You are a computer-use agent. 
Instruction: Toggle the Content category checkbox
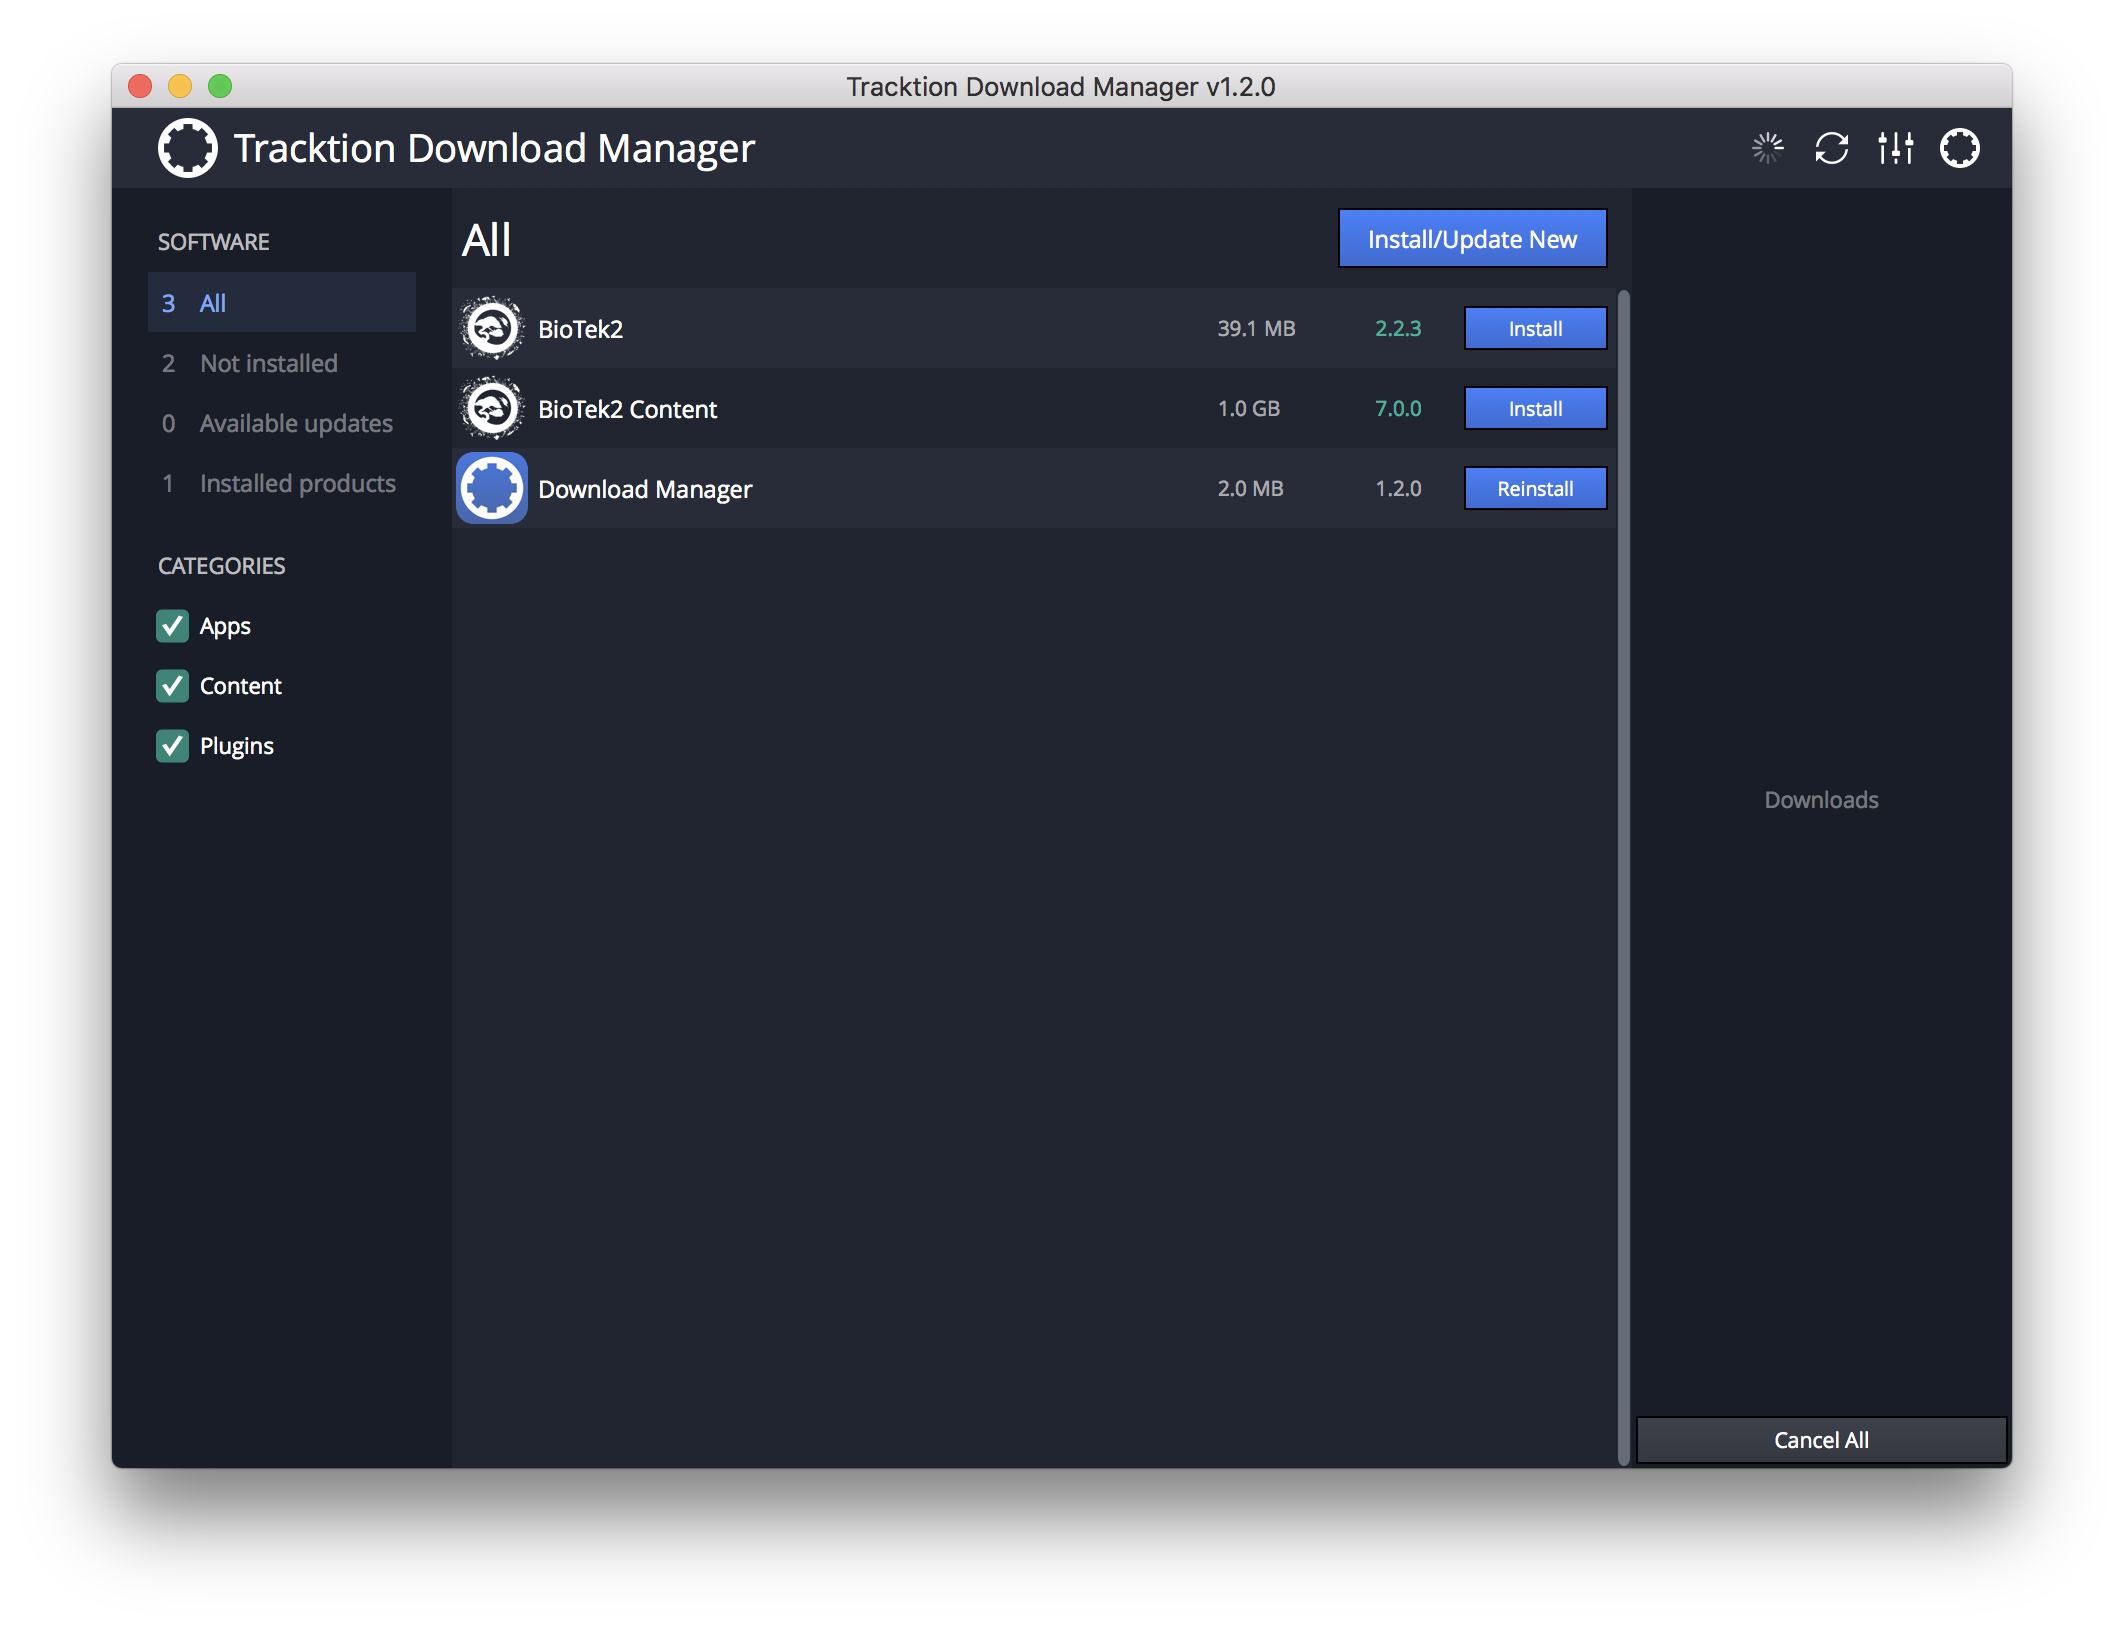click(x=173, y=687)
